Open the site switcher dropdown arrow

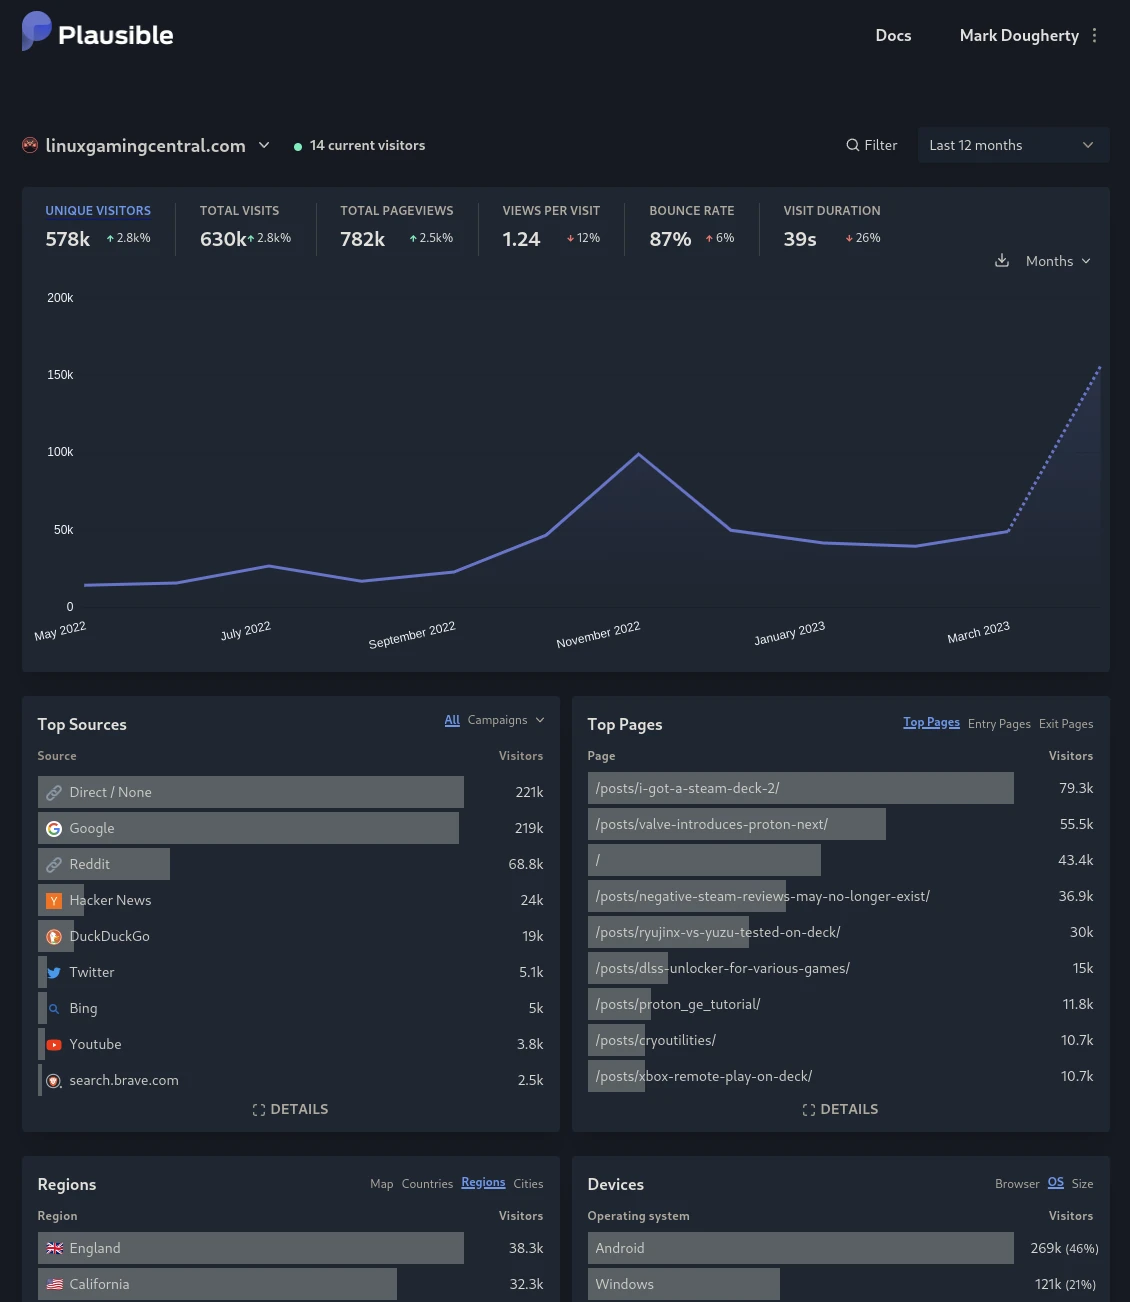tap(264, 145)
